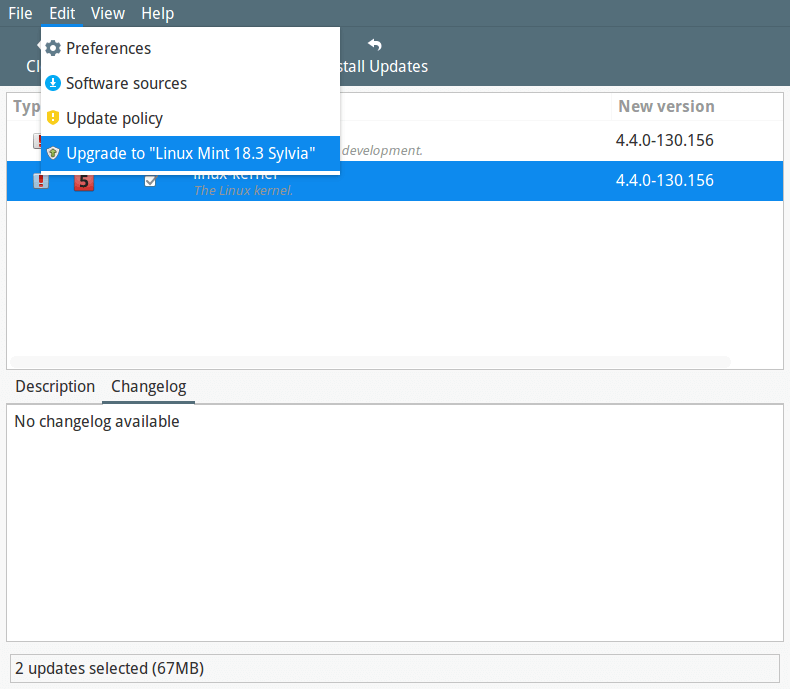Select the first update row version 4.4.0-130.156
Viewport: 790px width, 689px height.
coord(664,140)
